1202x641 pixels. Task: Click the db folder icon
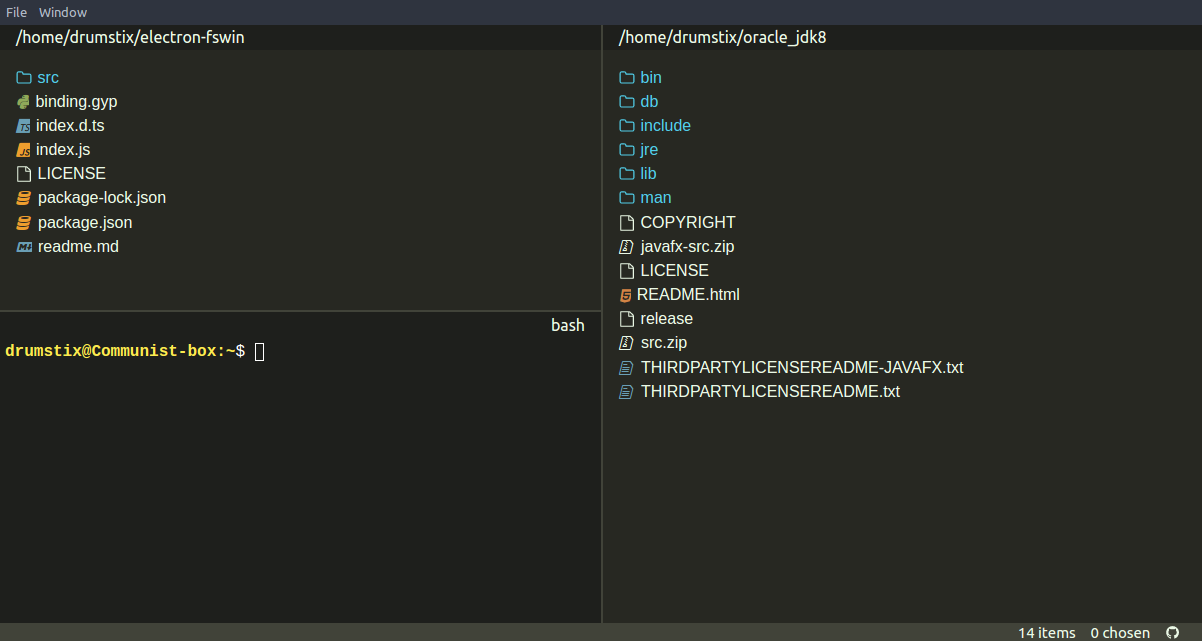tap(627, 101)
